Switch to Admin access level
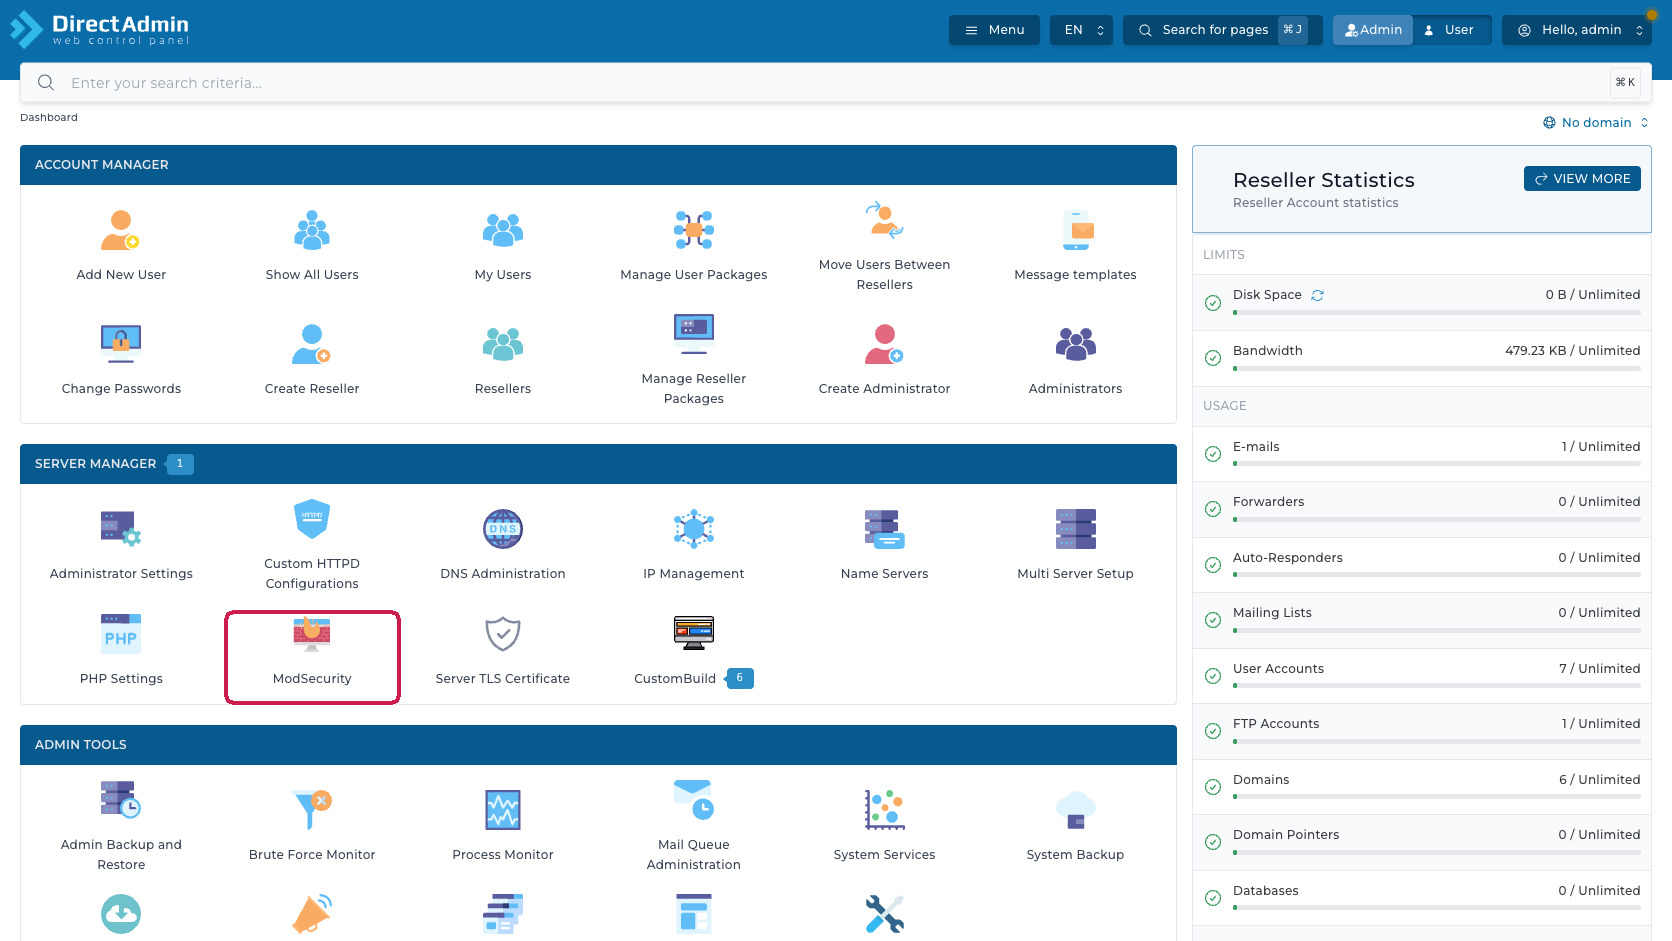Screen dimensions: 1672x941 (x=1373, y=30)
